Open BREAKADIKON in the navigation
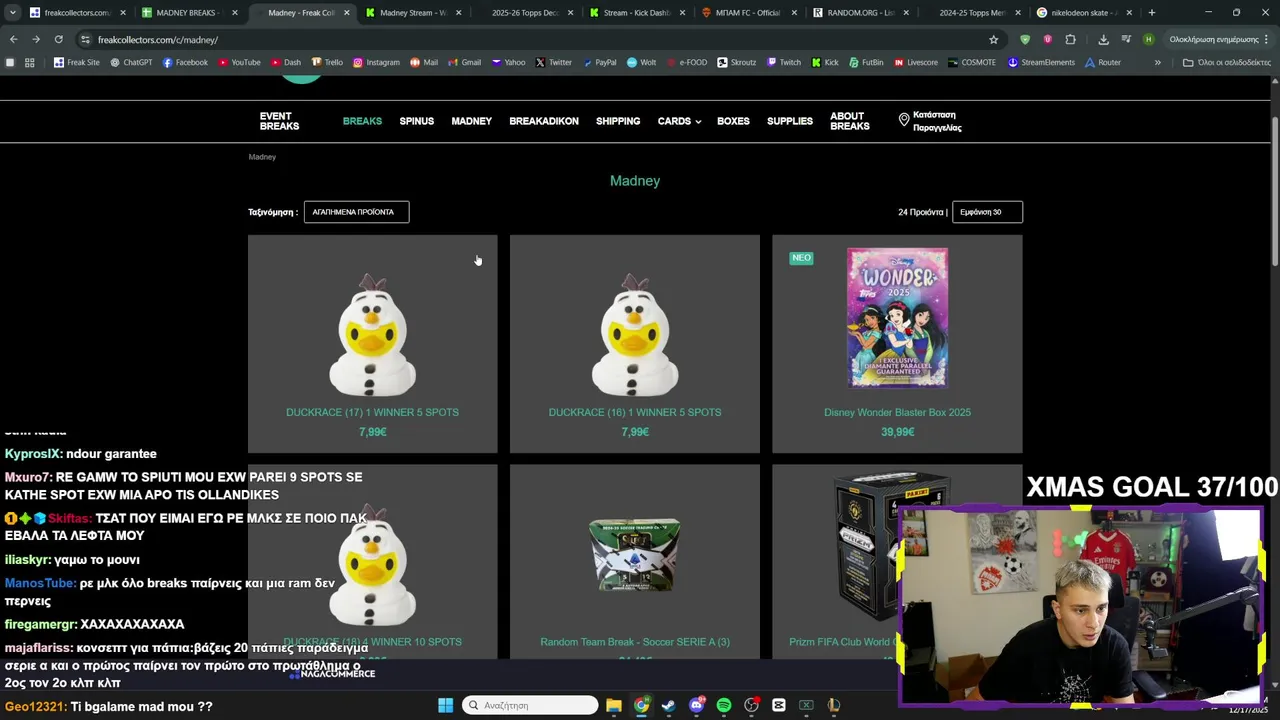The image size is (1280, 720). coord(544,121)
